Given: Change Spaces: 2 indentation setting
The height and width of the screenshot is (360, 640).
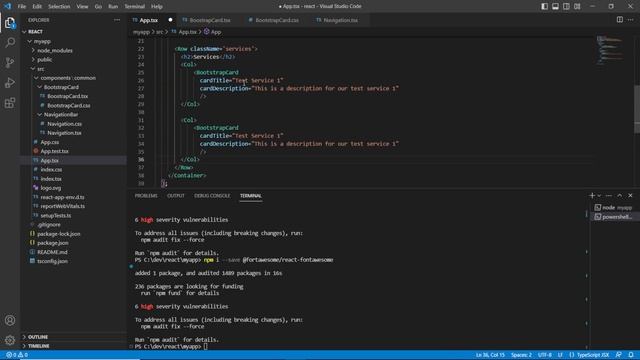Looking at the screenshot, I should pos(521,355).
